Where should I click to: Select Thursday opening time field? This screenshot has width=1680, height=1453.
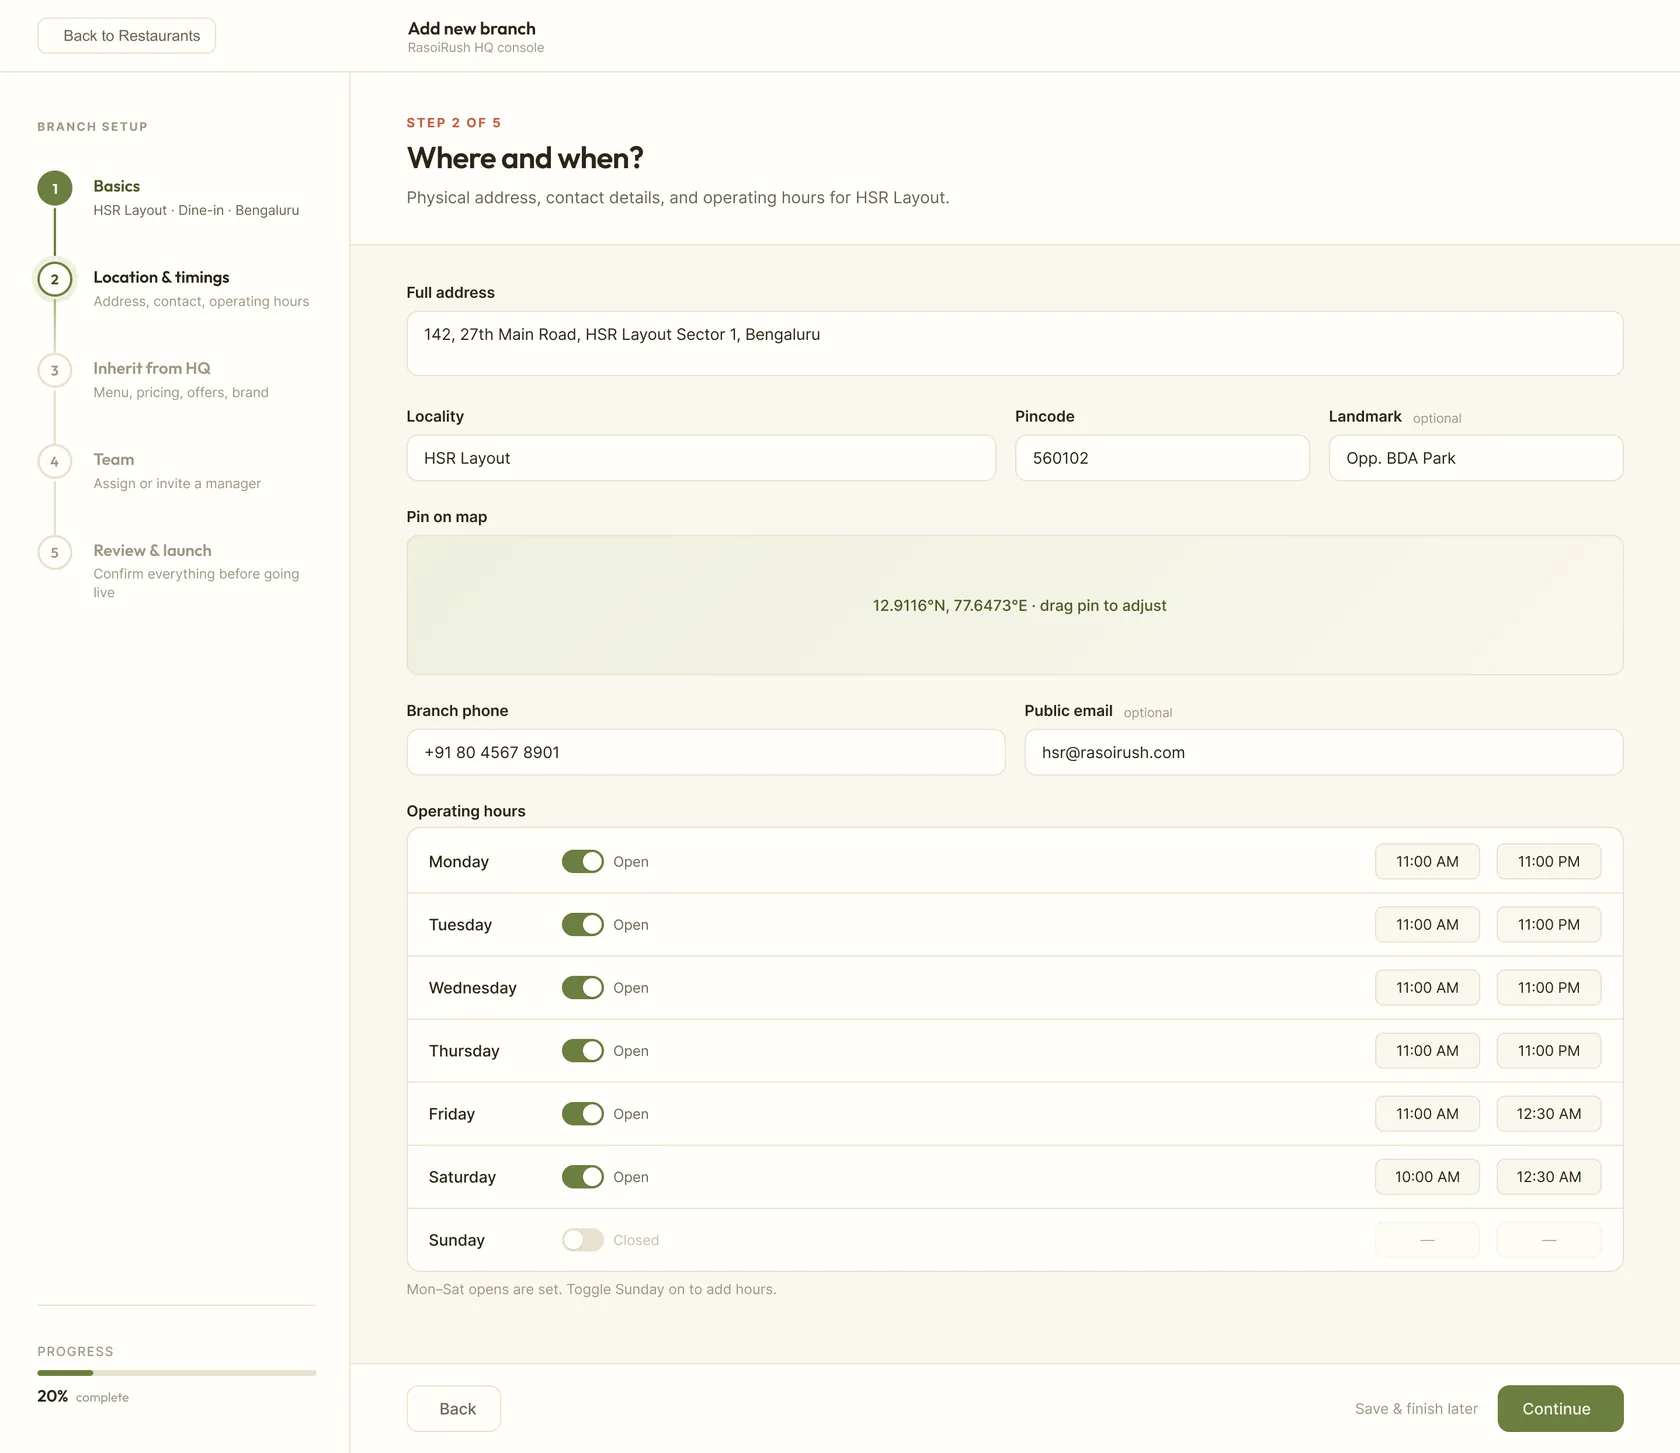(x=1427, y=1050)
